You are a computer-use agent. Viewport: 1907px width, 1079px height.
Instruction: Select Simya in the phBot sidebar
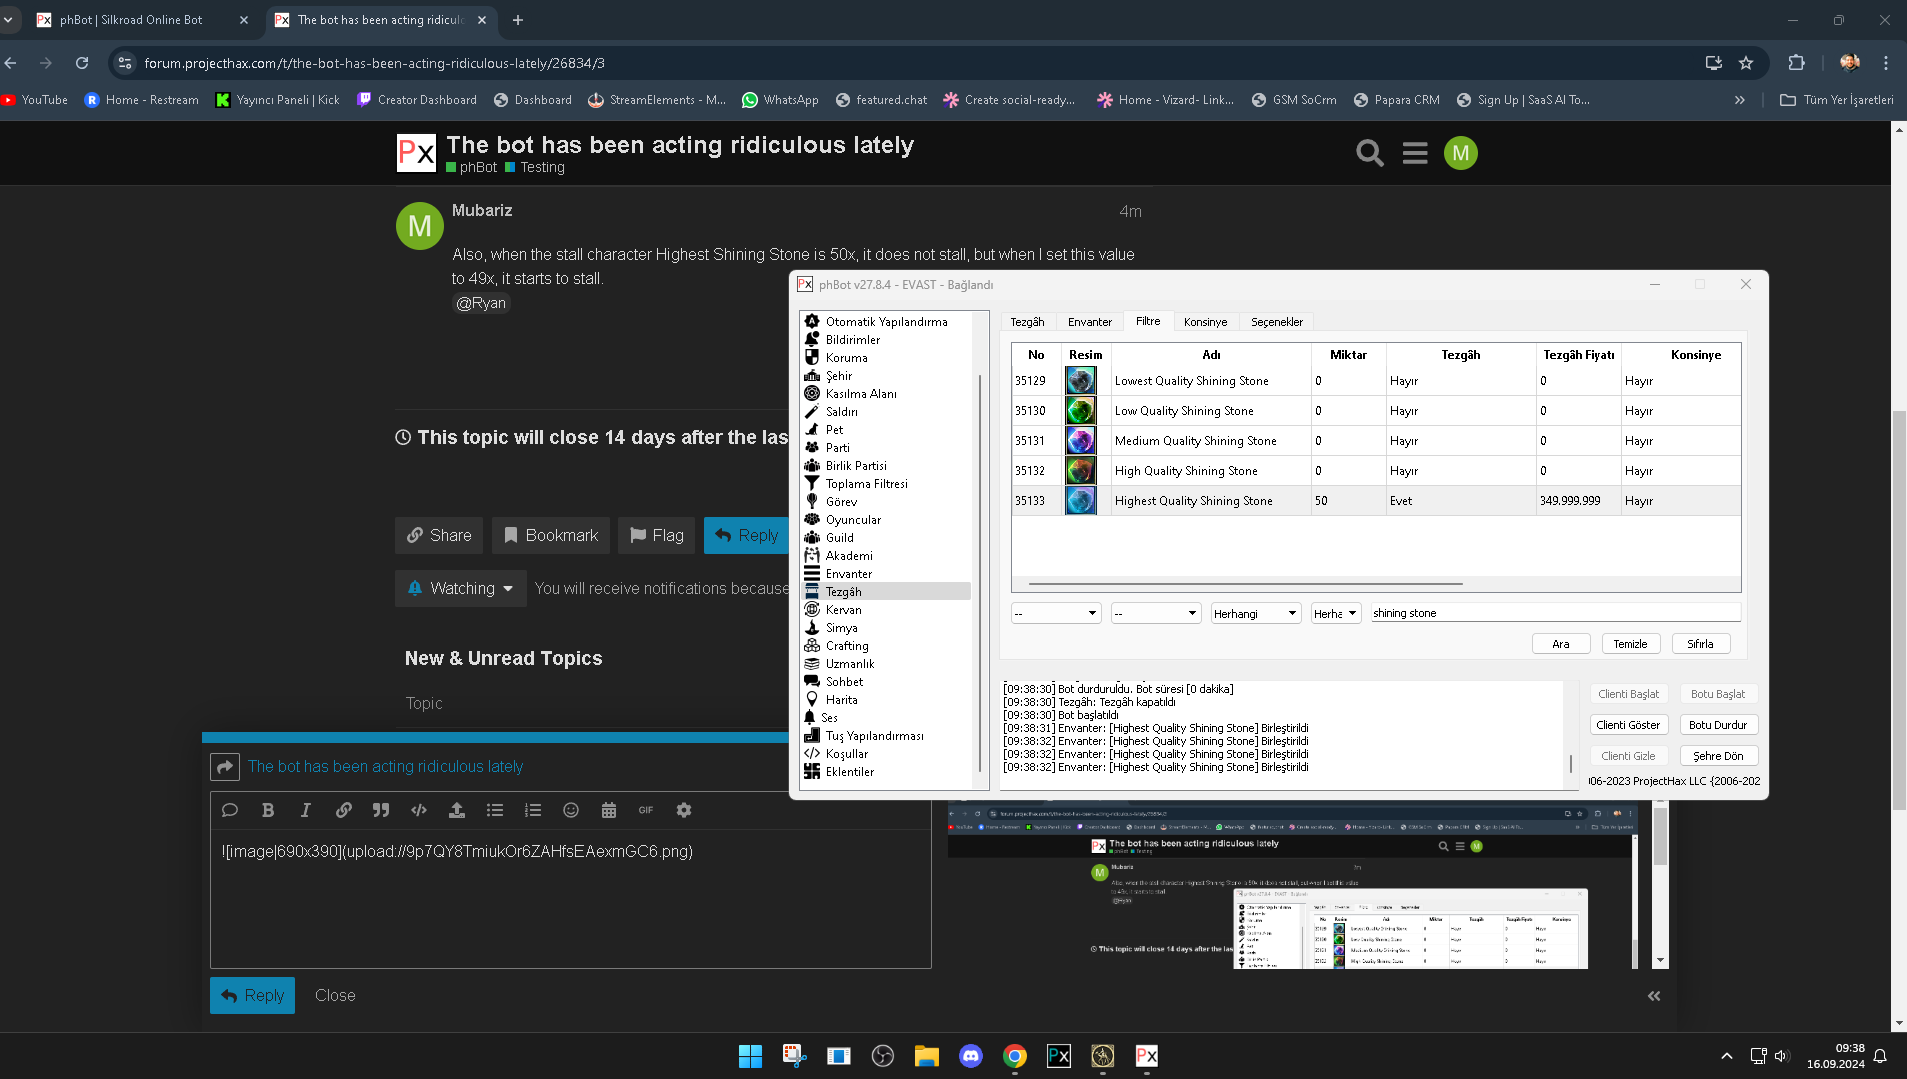pos(841,628)
